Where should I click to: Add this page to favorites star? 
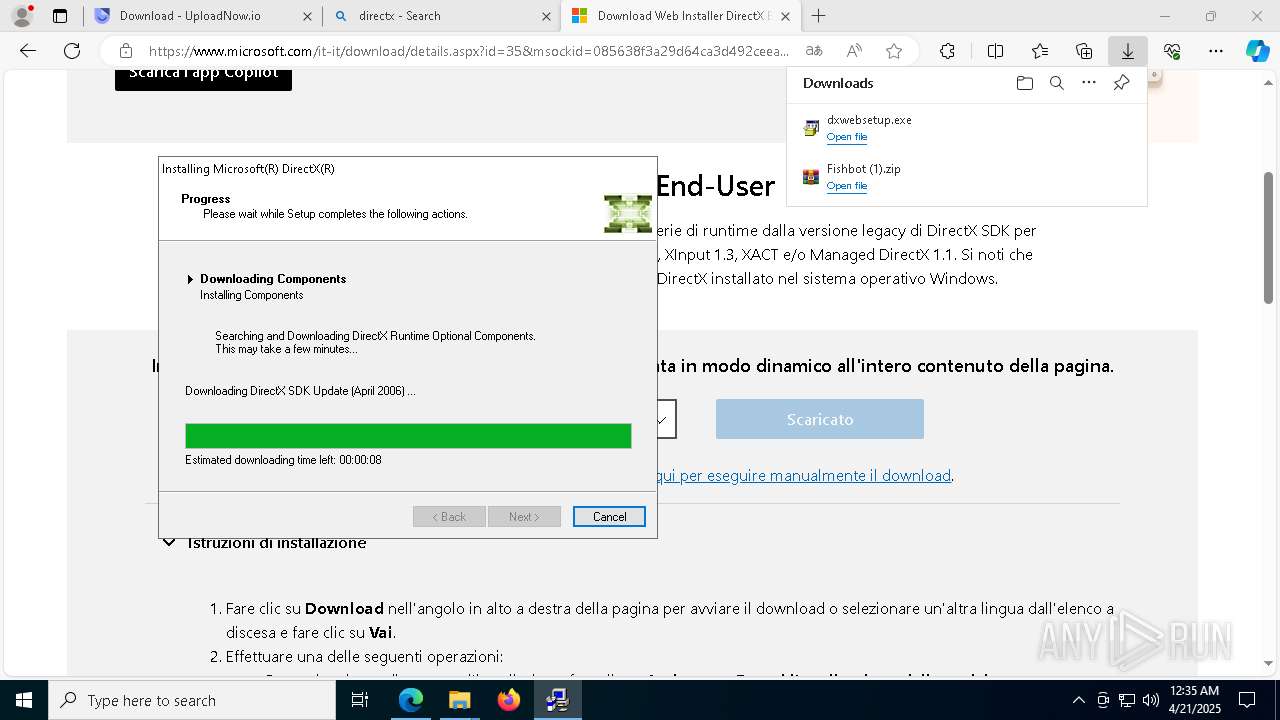[894, 51]
